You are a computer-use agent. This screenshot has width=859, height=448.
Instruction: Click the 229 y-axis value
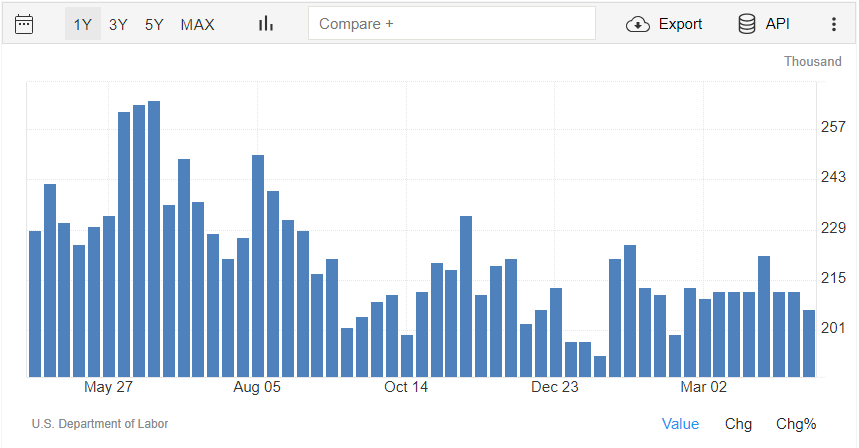coord(833,227)
